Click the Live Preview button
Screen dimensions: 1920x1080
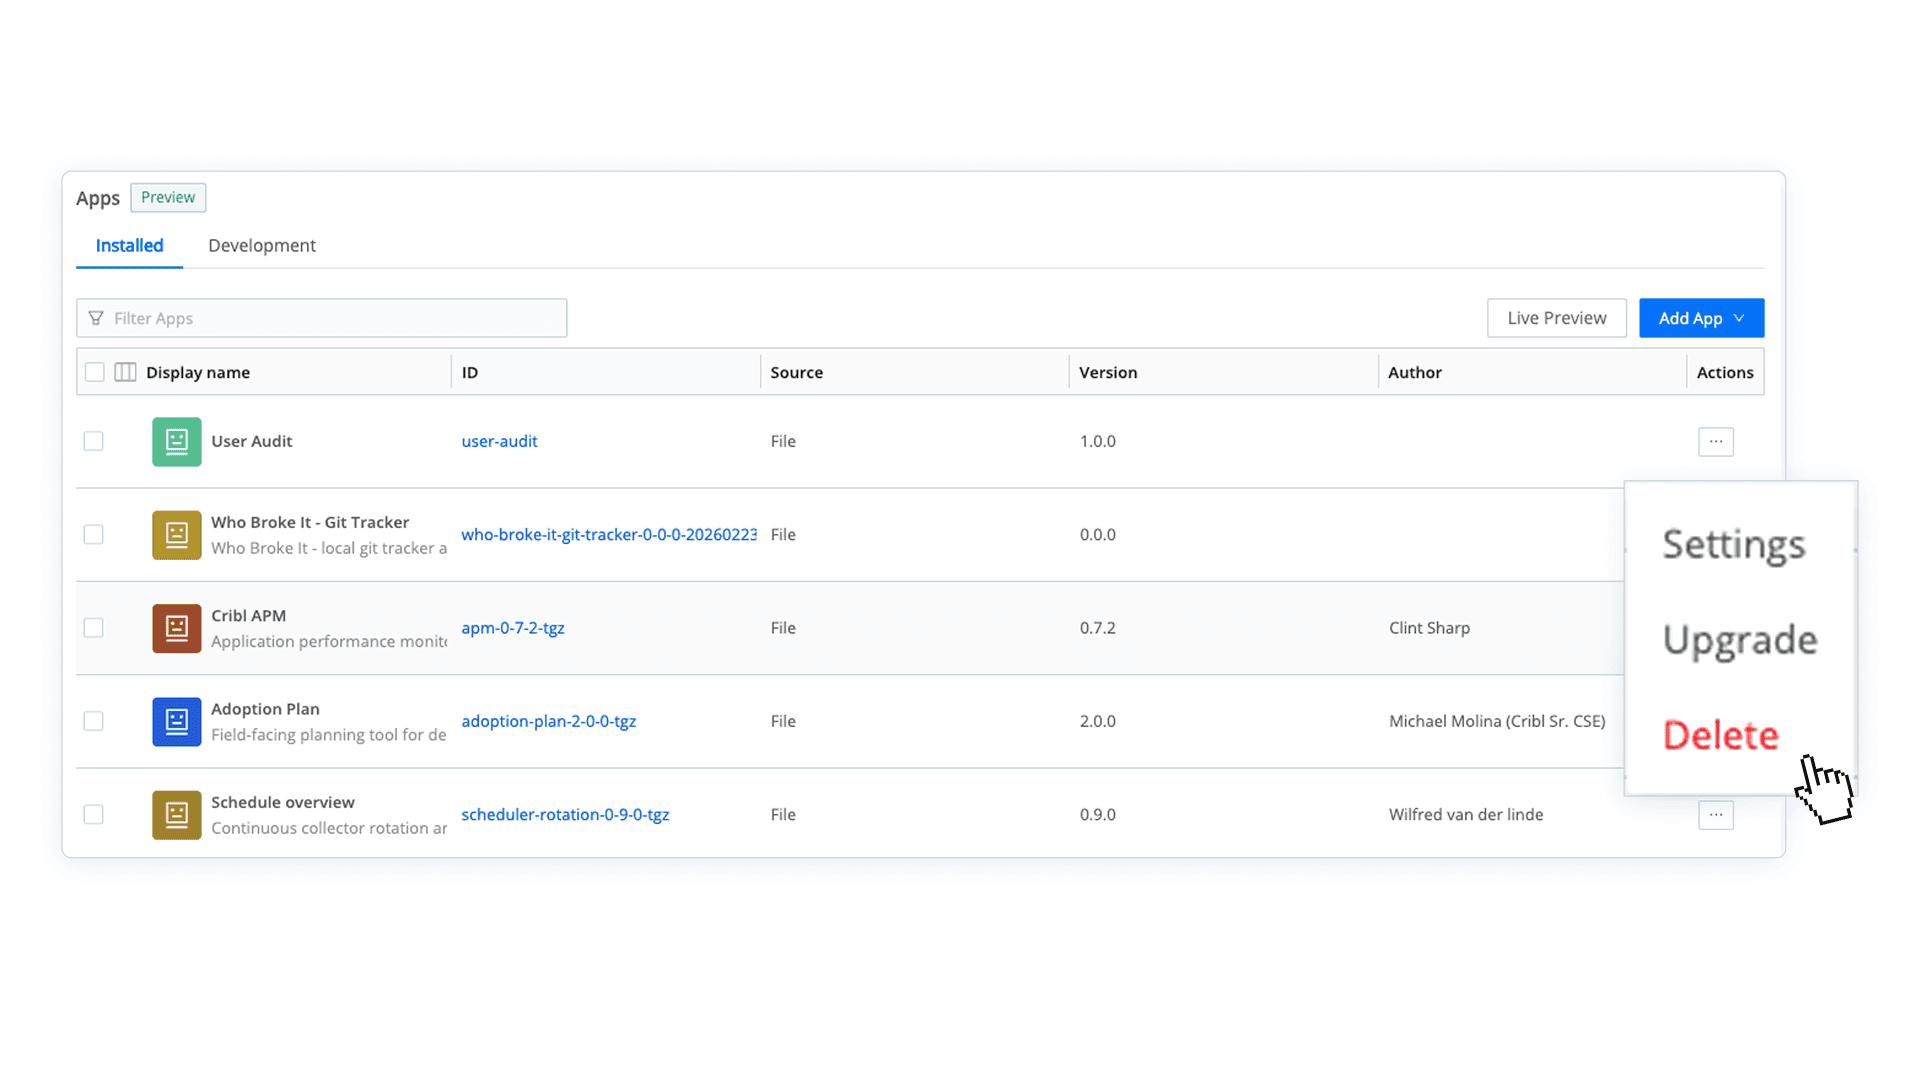coord(1556,318)
